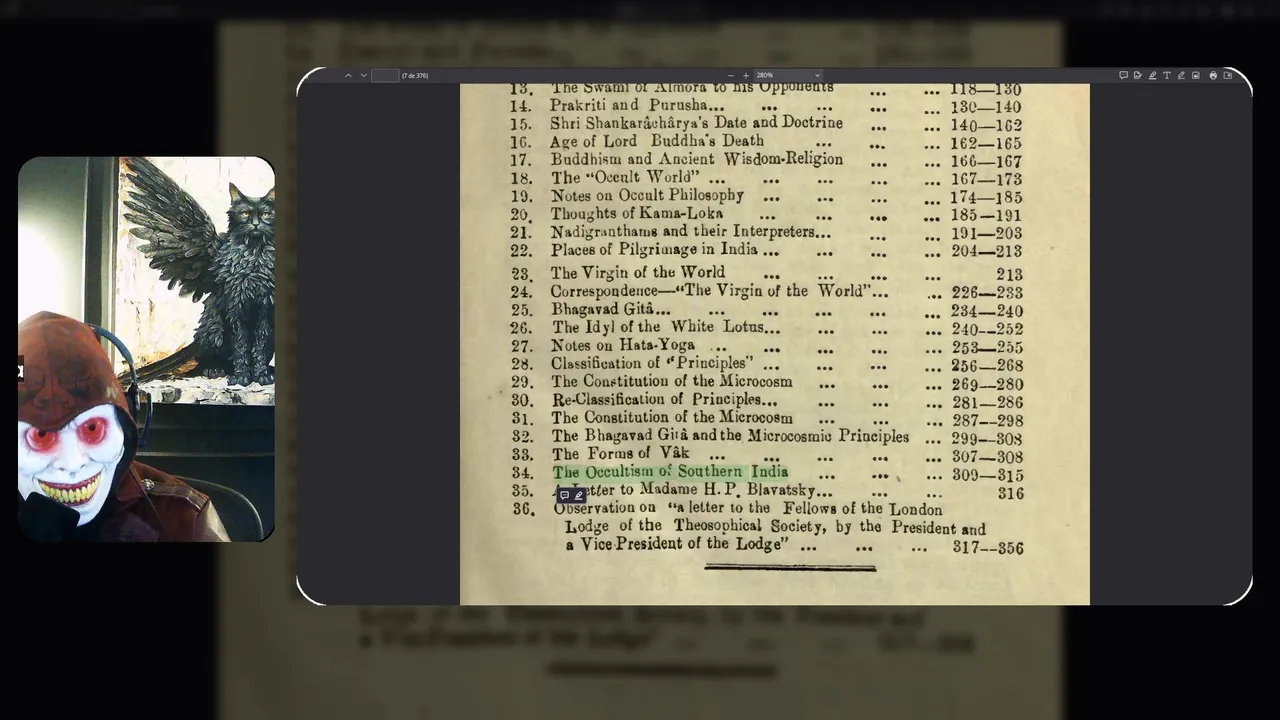Zoom out with the minus button
Image resolution: width=1280 pixels, height=720 pixels.
coord(731,75)
